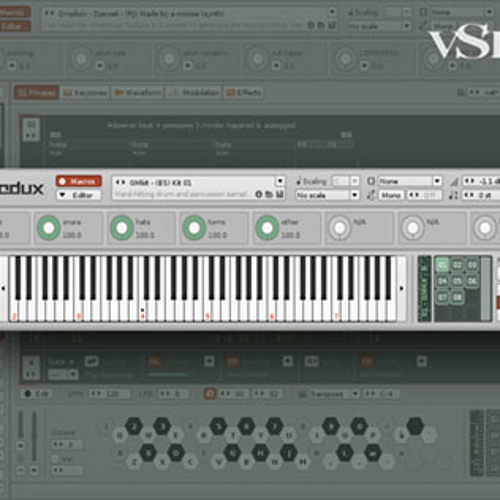Switch to Keyzones tab in background window

pos(85,93)
